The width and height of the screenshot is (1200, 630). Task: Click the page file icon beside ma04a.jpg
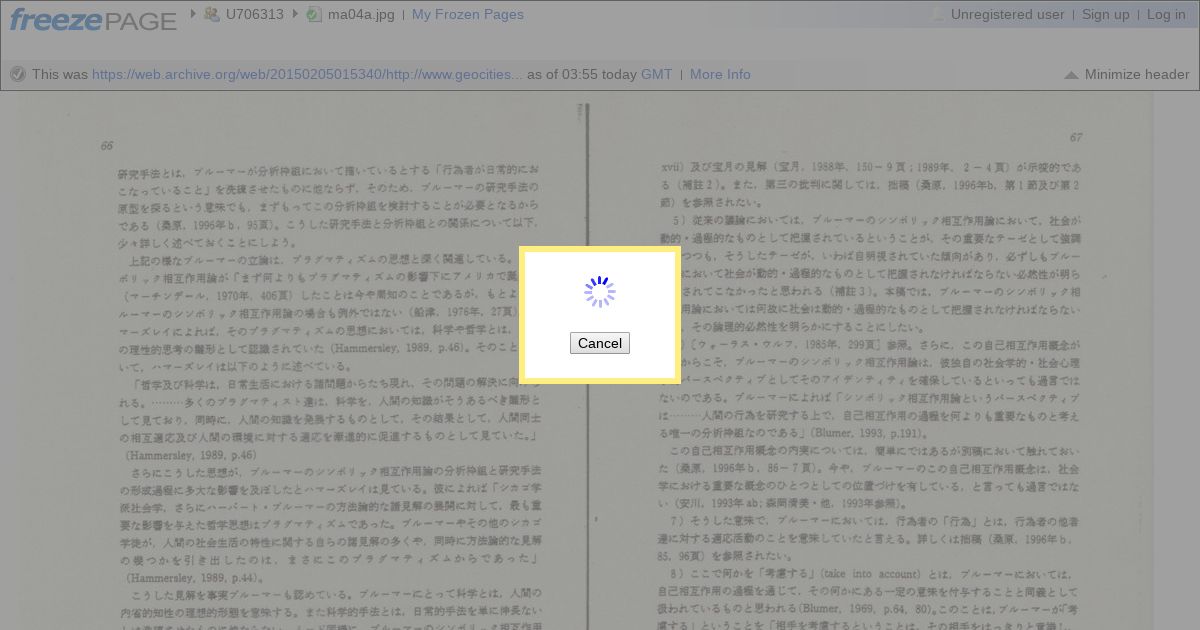(314, 14)
